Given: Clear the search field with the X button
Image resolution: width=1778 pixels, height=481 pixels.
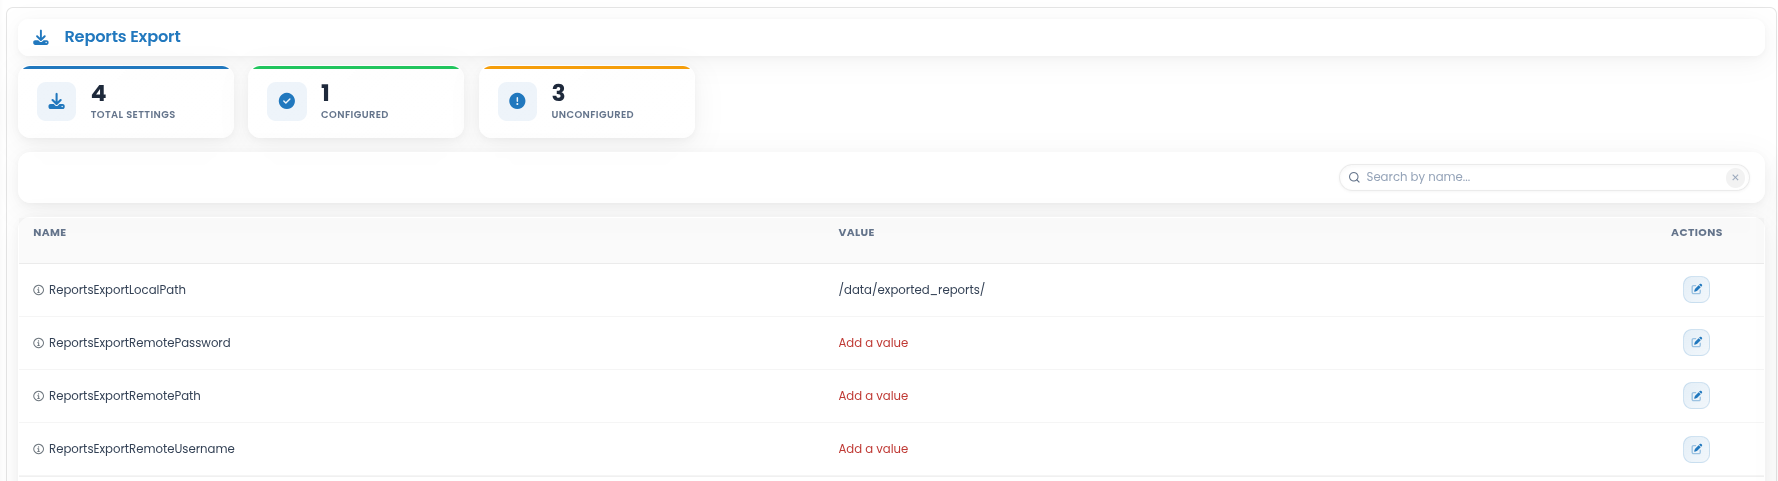Looking at the screenshot, I should 1735,177.
